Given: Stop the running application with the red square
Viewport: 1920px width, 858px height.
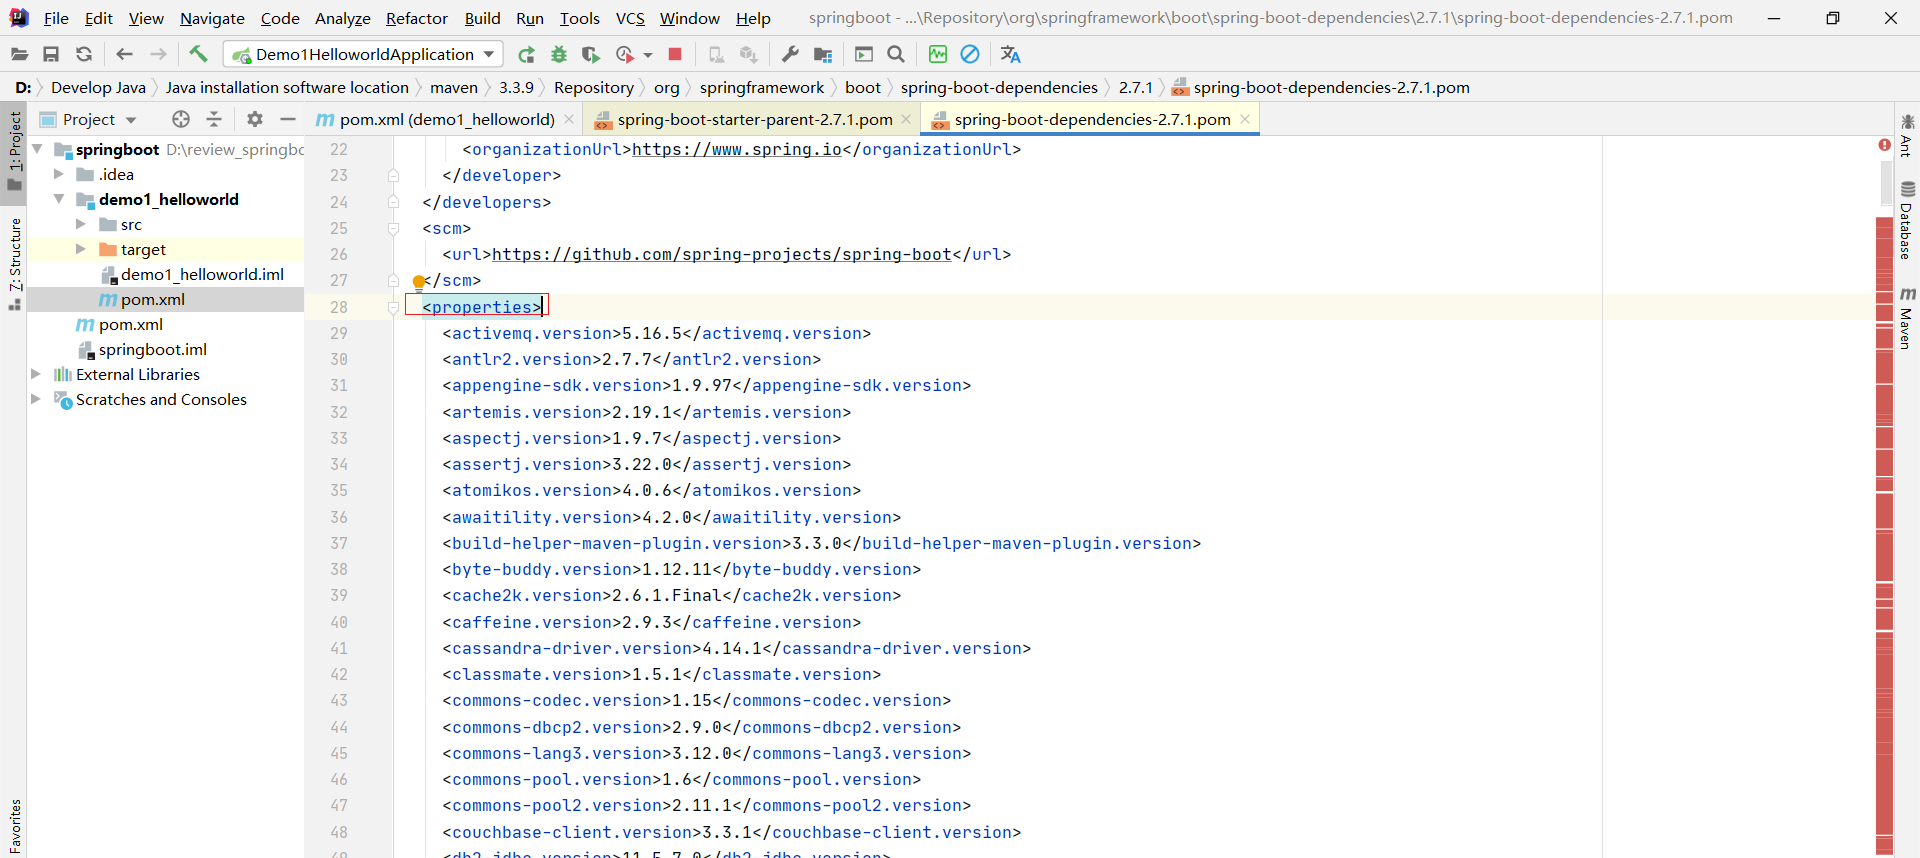Looking at the screenshot, I should (x=675, y=54).
